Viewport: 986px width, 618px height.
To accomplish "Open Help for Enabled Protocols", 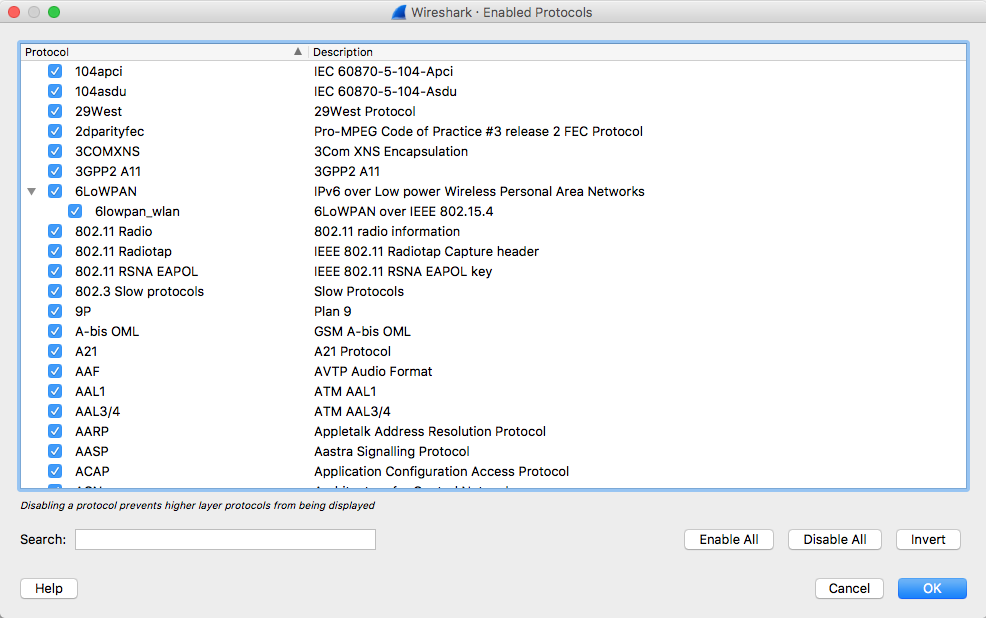I will (x=49, y=589).
